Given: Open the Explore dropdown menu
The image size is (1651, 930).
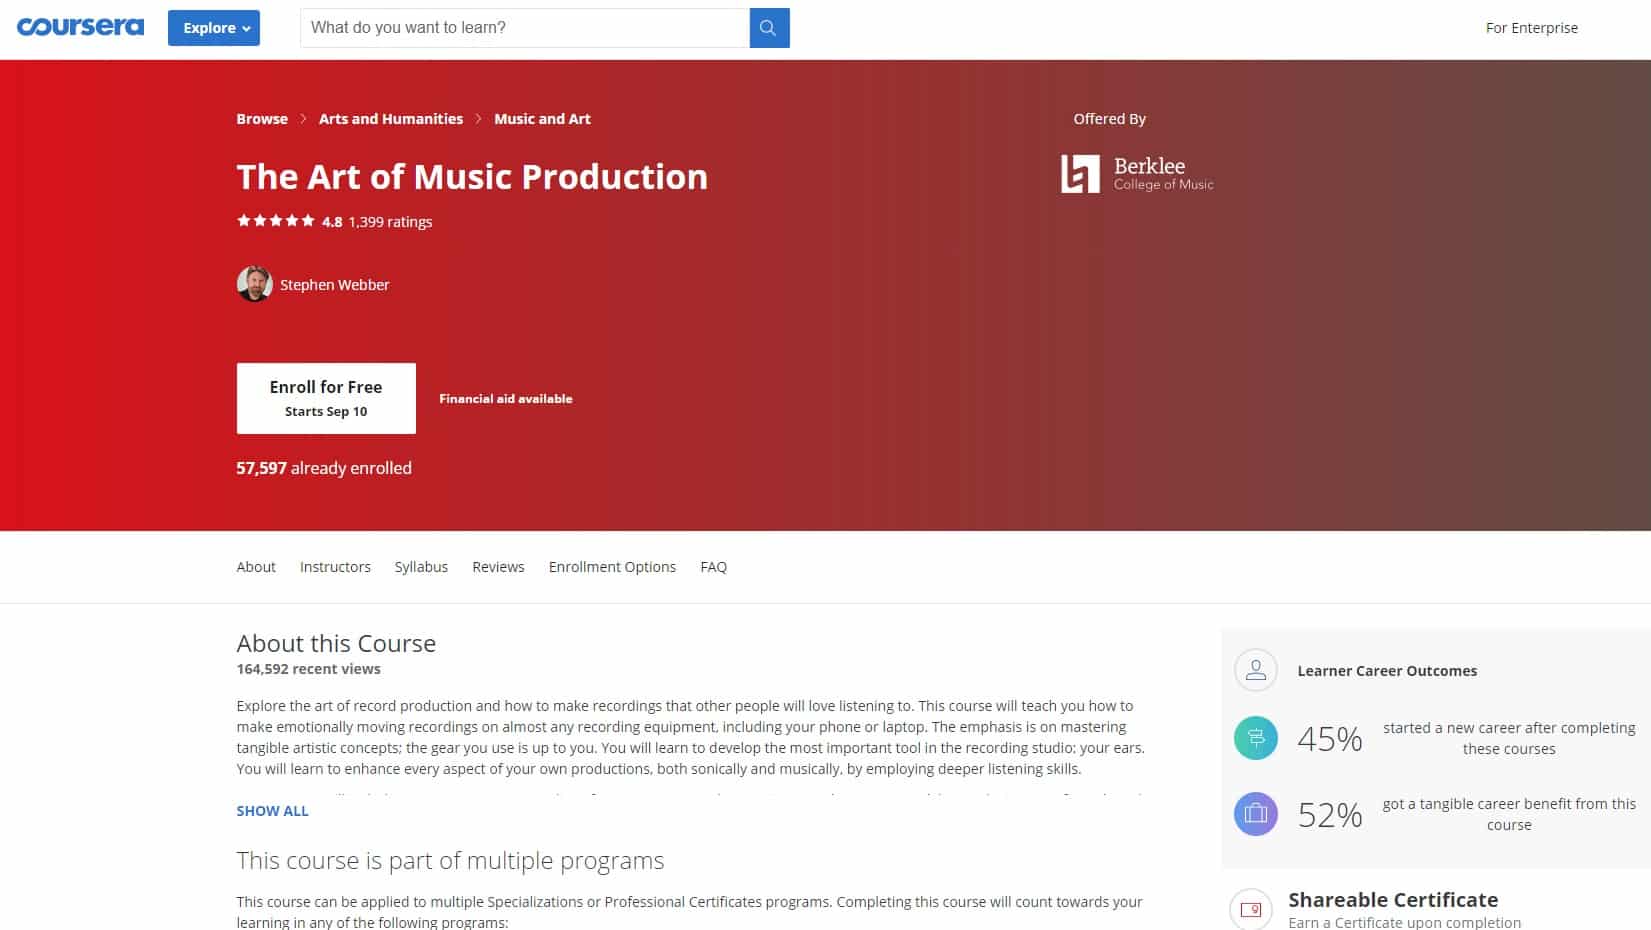Looking at the screenshot, I should point(214,28).
